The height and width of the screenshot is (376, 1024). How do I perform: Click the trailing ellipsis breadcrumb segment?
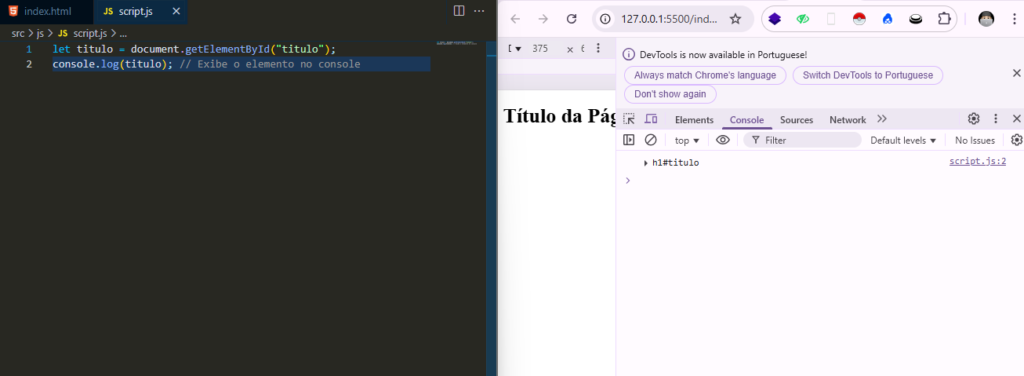pyautogui.click(x=123, y=33)
